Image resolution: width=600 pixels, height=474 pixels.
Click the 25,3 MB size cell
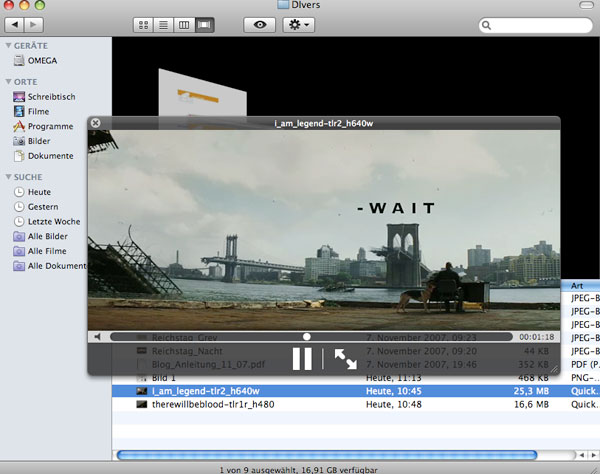(x=531, y=391)
